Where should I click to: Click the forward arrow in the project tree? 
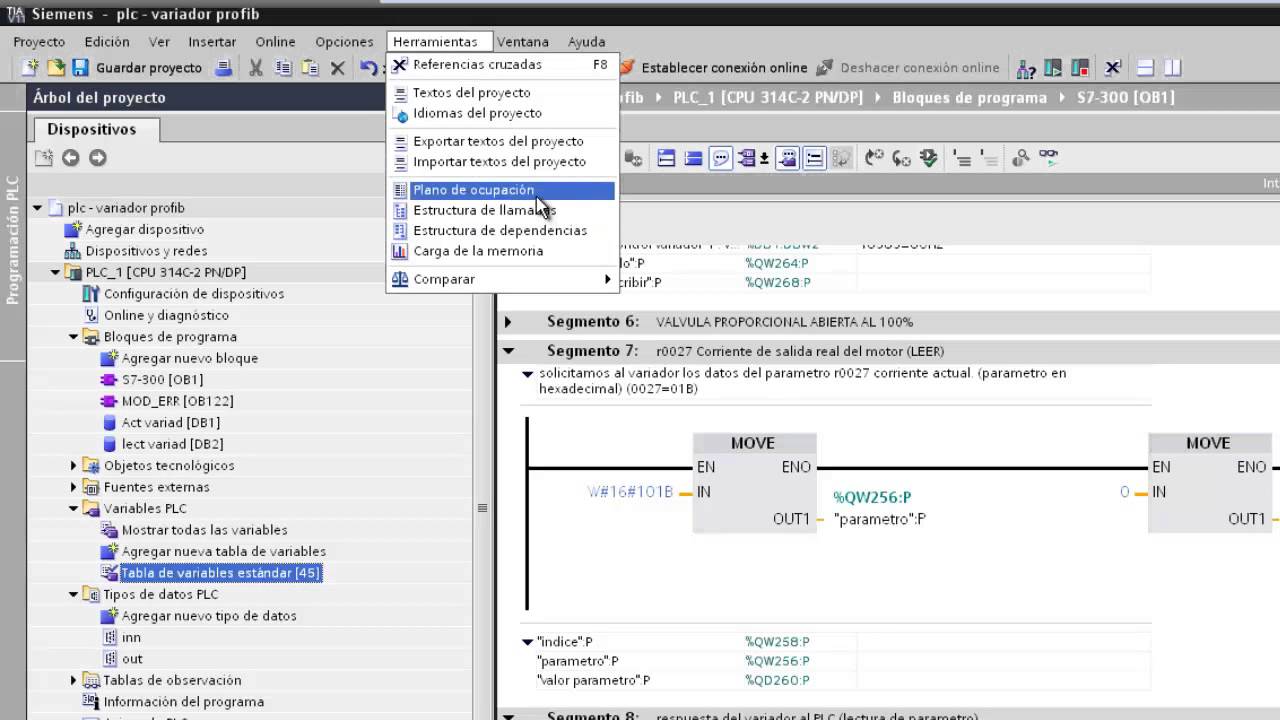[97, 158]
